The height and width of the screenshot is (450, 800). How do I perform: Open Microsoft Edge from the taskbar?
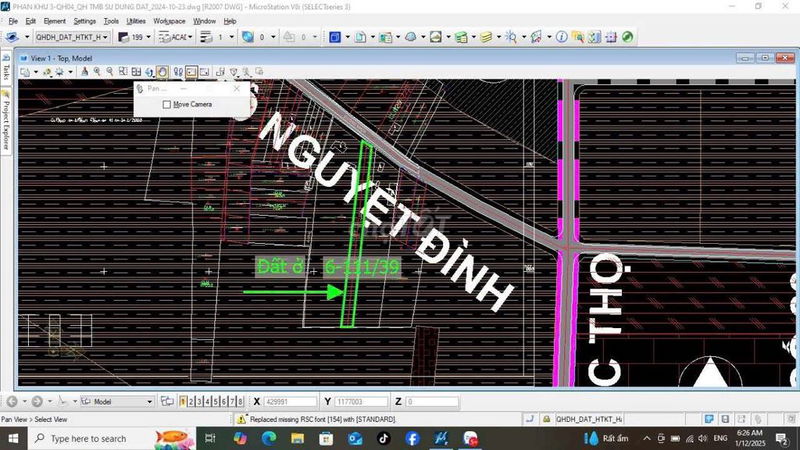pos(268,438)
